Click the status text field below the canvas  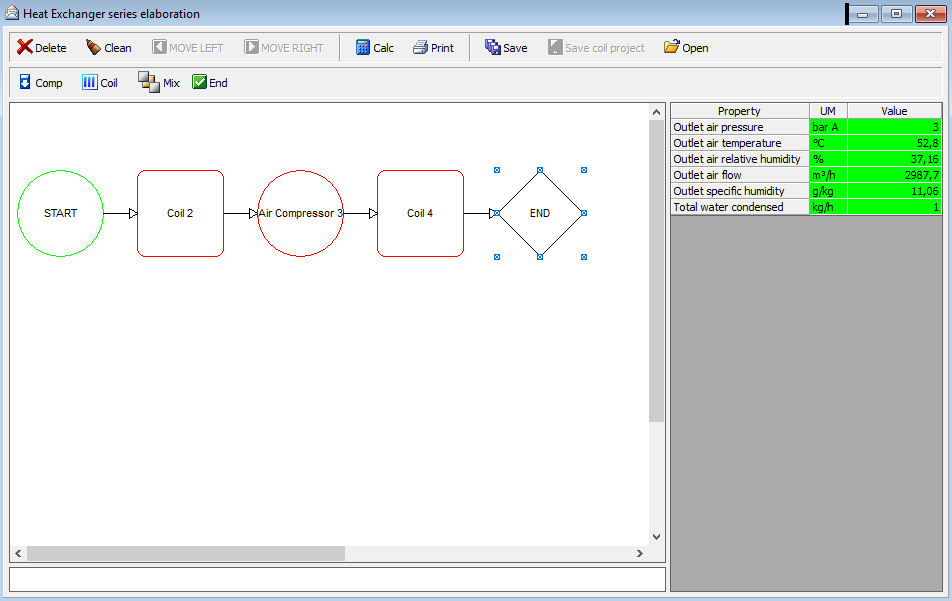(x=338, y=579)
